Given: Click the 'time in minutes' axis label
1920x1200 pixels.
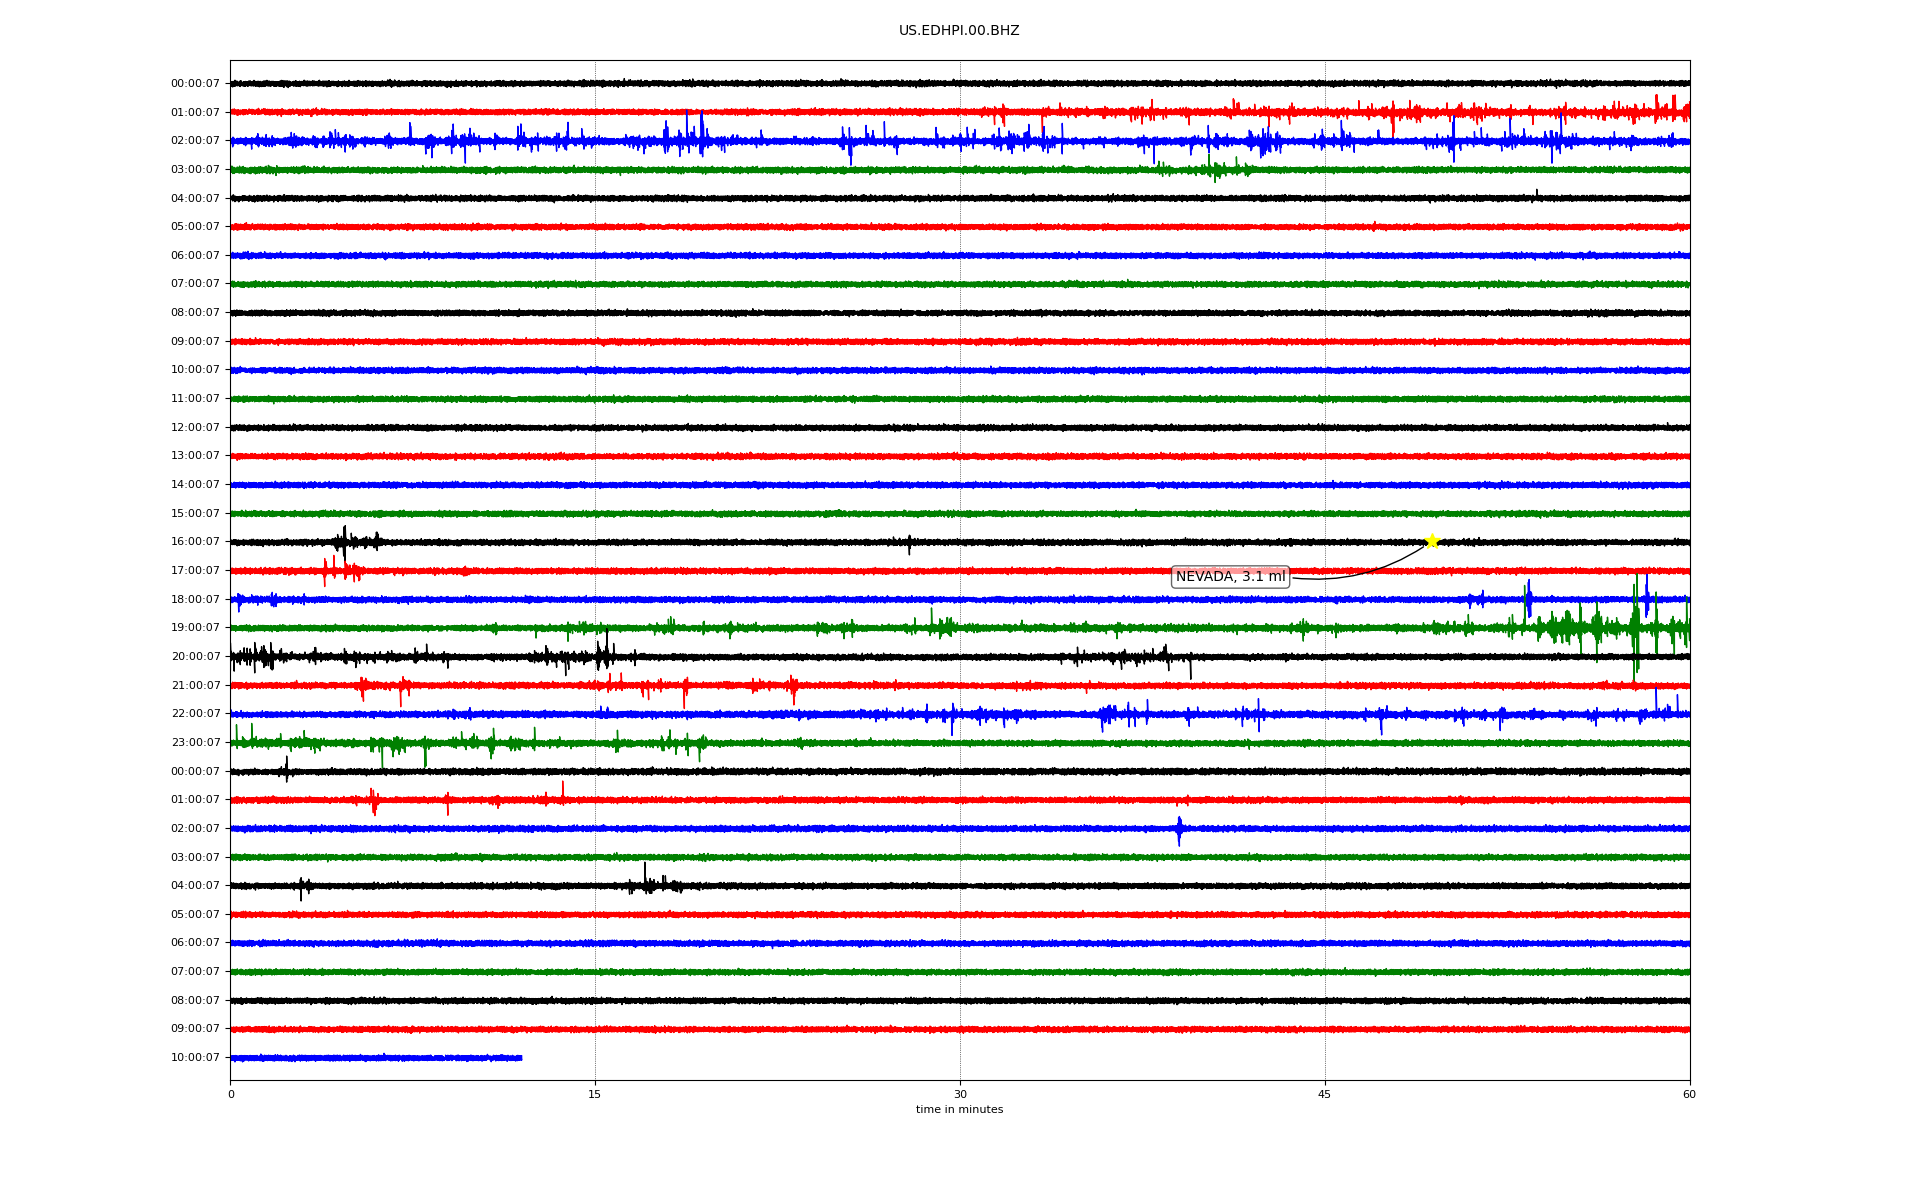Looking at the screenshot, I should click(959, 1110).
